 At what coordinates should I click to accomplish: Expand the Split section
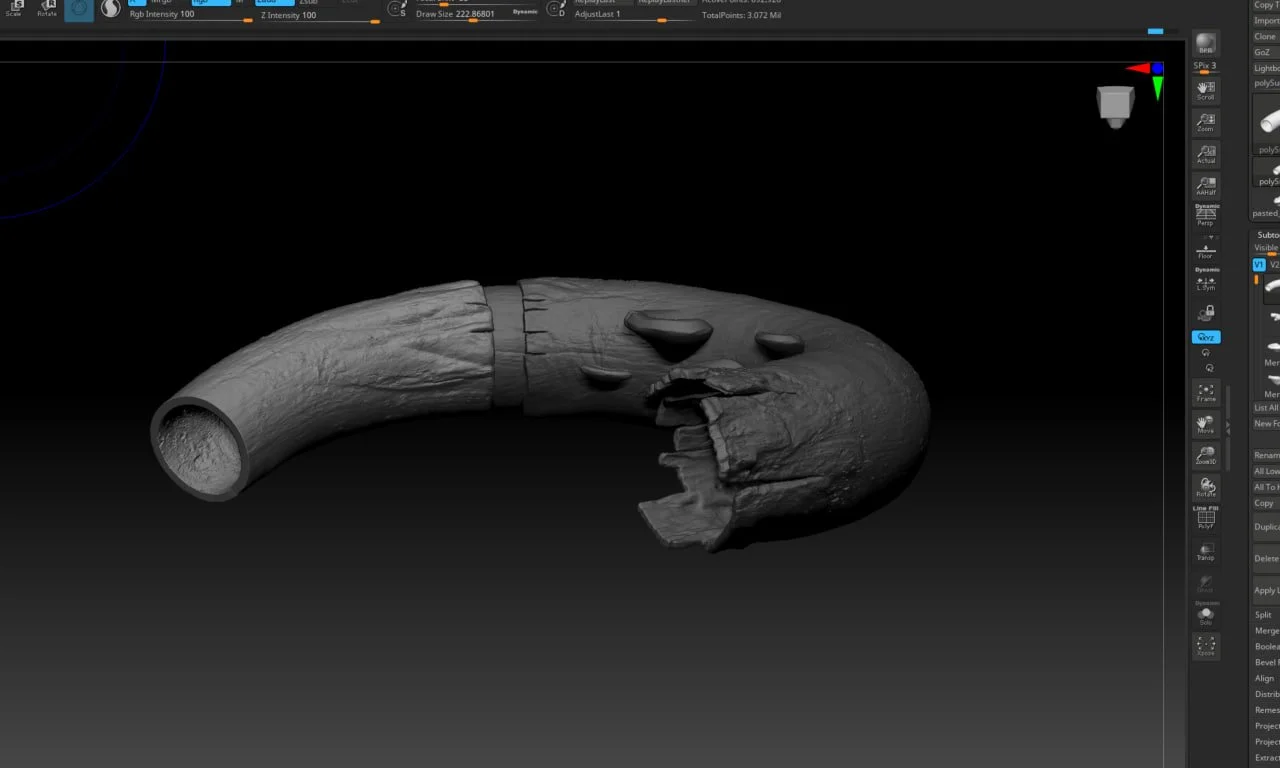[x=1266, y=615]
